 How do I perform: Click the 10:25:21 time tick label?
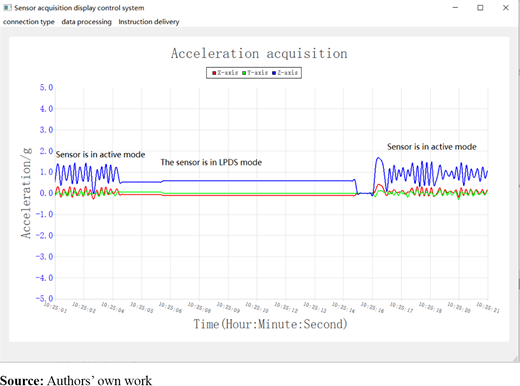point(488,307)
